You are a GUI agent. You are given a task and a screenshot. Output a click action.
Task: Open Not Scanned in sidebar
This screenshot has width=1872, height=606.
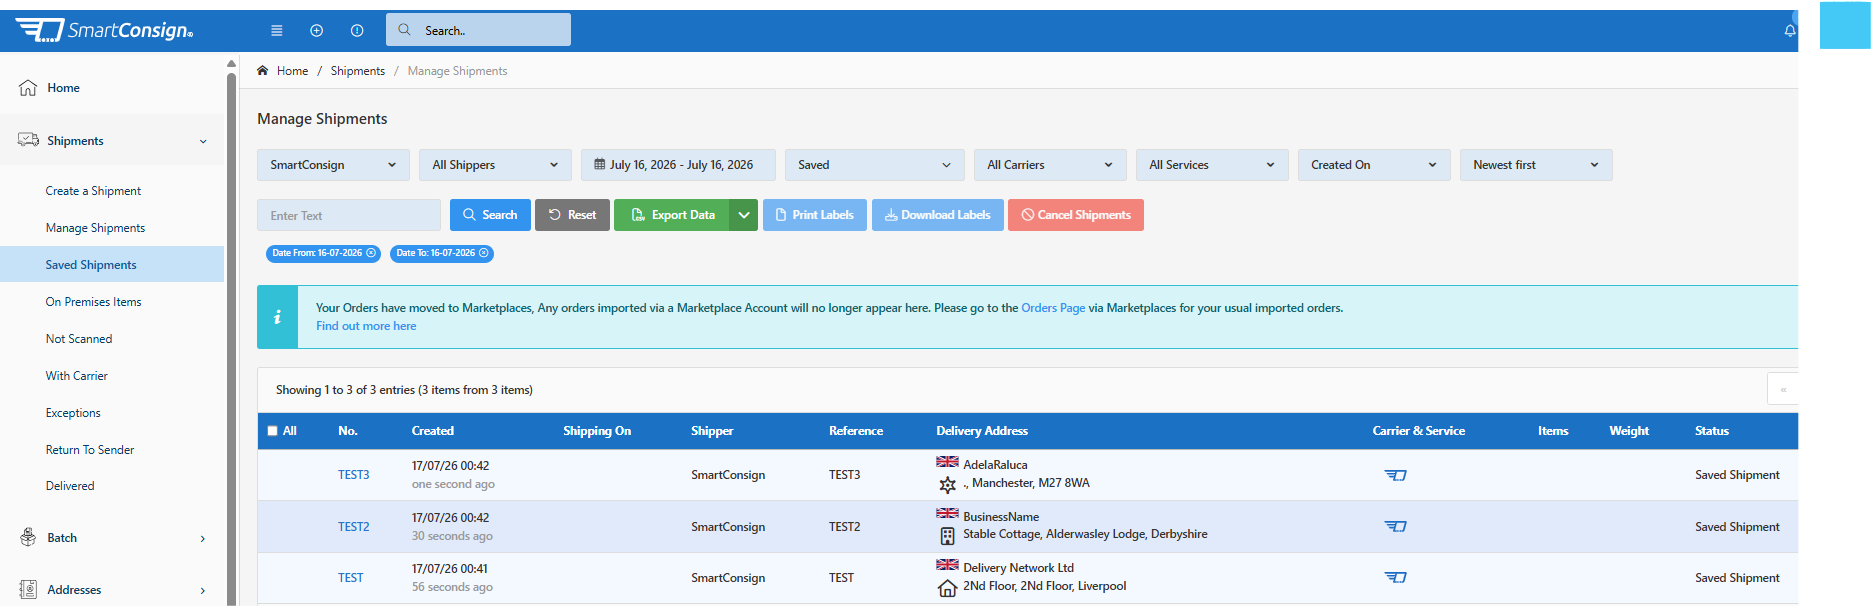(79, 339)
